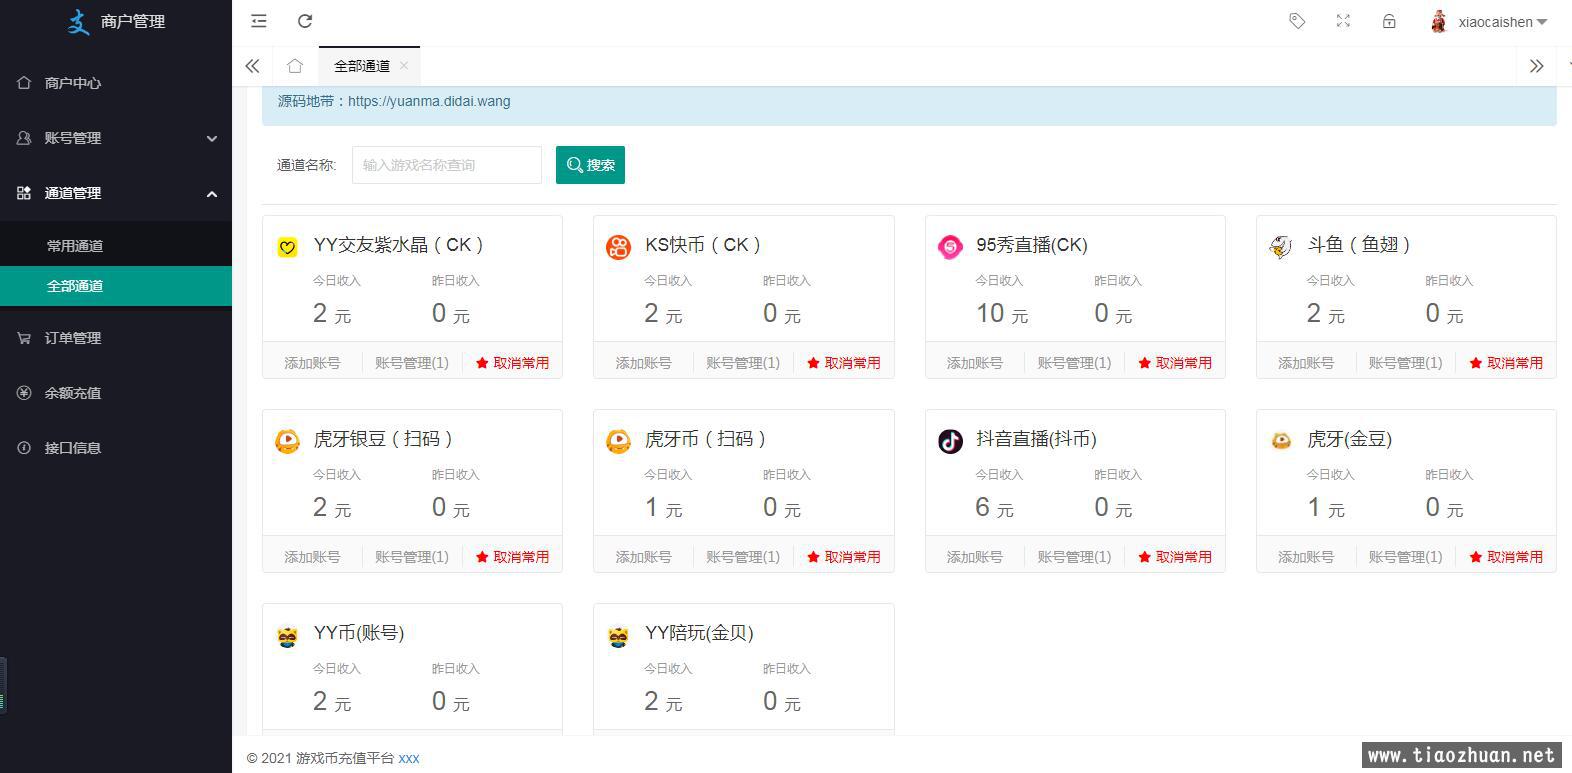Add account for 抖音直播(抖币)
The height and width of the screenshot is (773, 1572).
coord(975,557)
